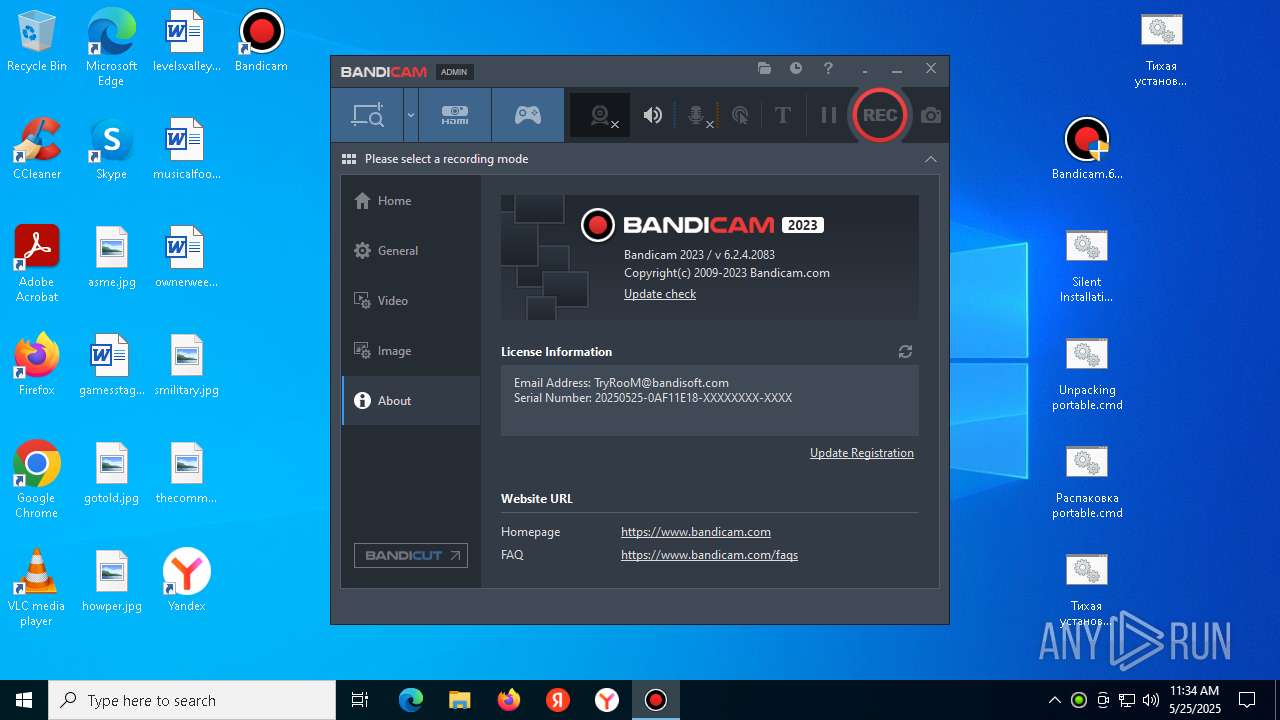Click the Email Address license text
Screen dimensions: 1280x720
tap(621, 383)
